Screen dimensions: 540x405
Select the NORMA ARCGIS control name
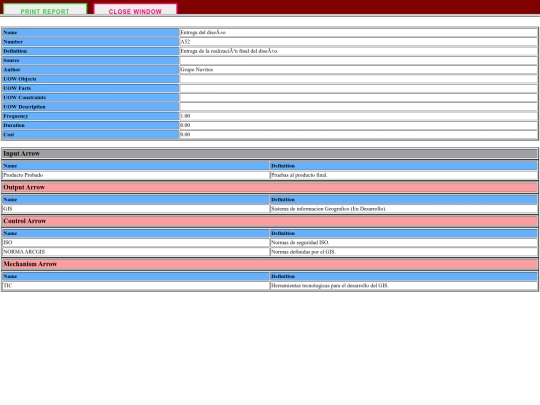tap(24, 252)
